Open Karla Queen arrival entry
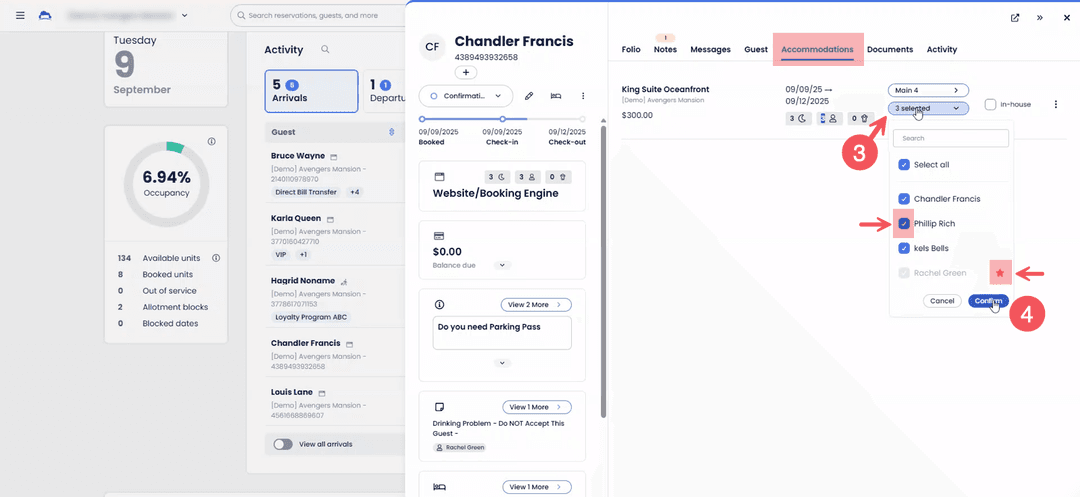The height and width of the screenshot is (497, 1080). click(296, 218)
